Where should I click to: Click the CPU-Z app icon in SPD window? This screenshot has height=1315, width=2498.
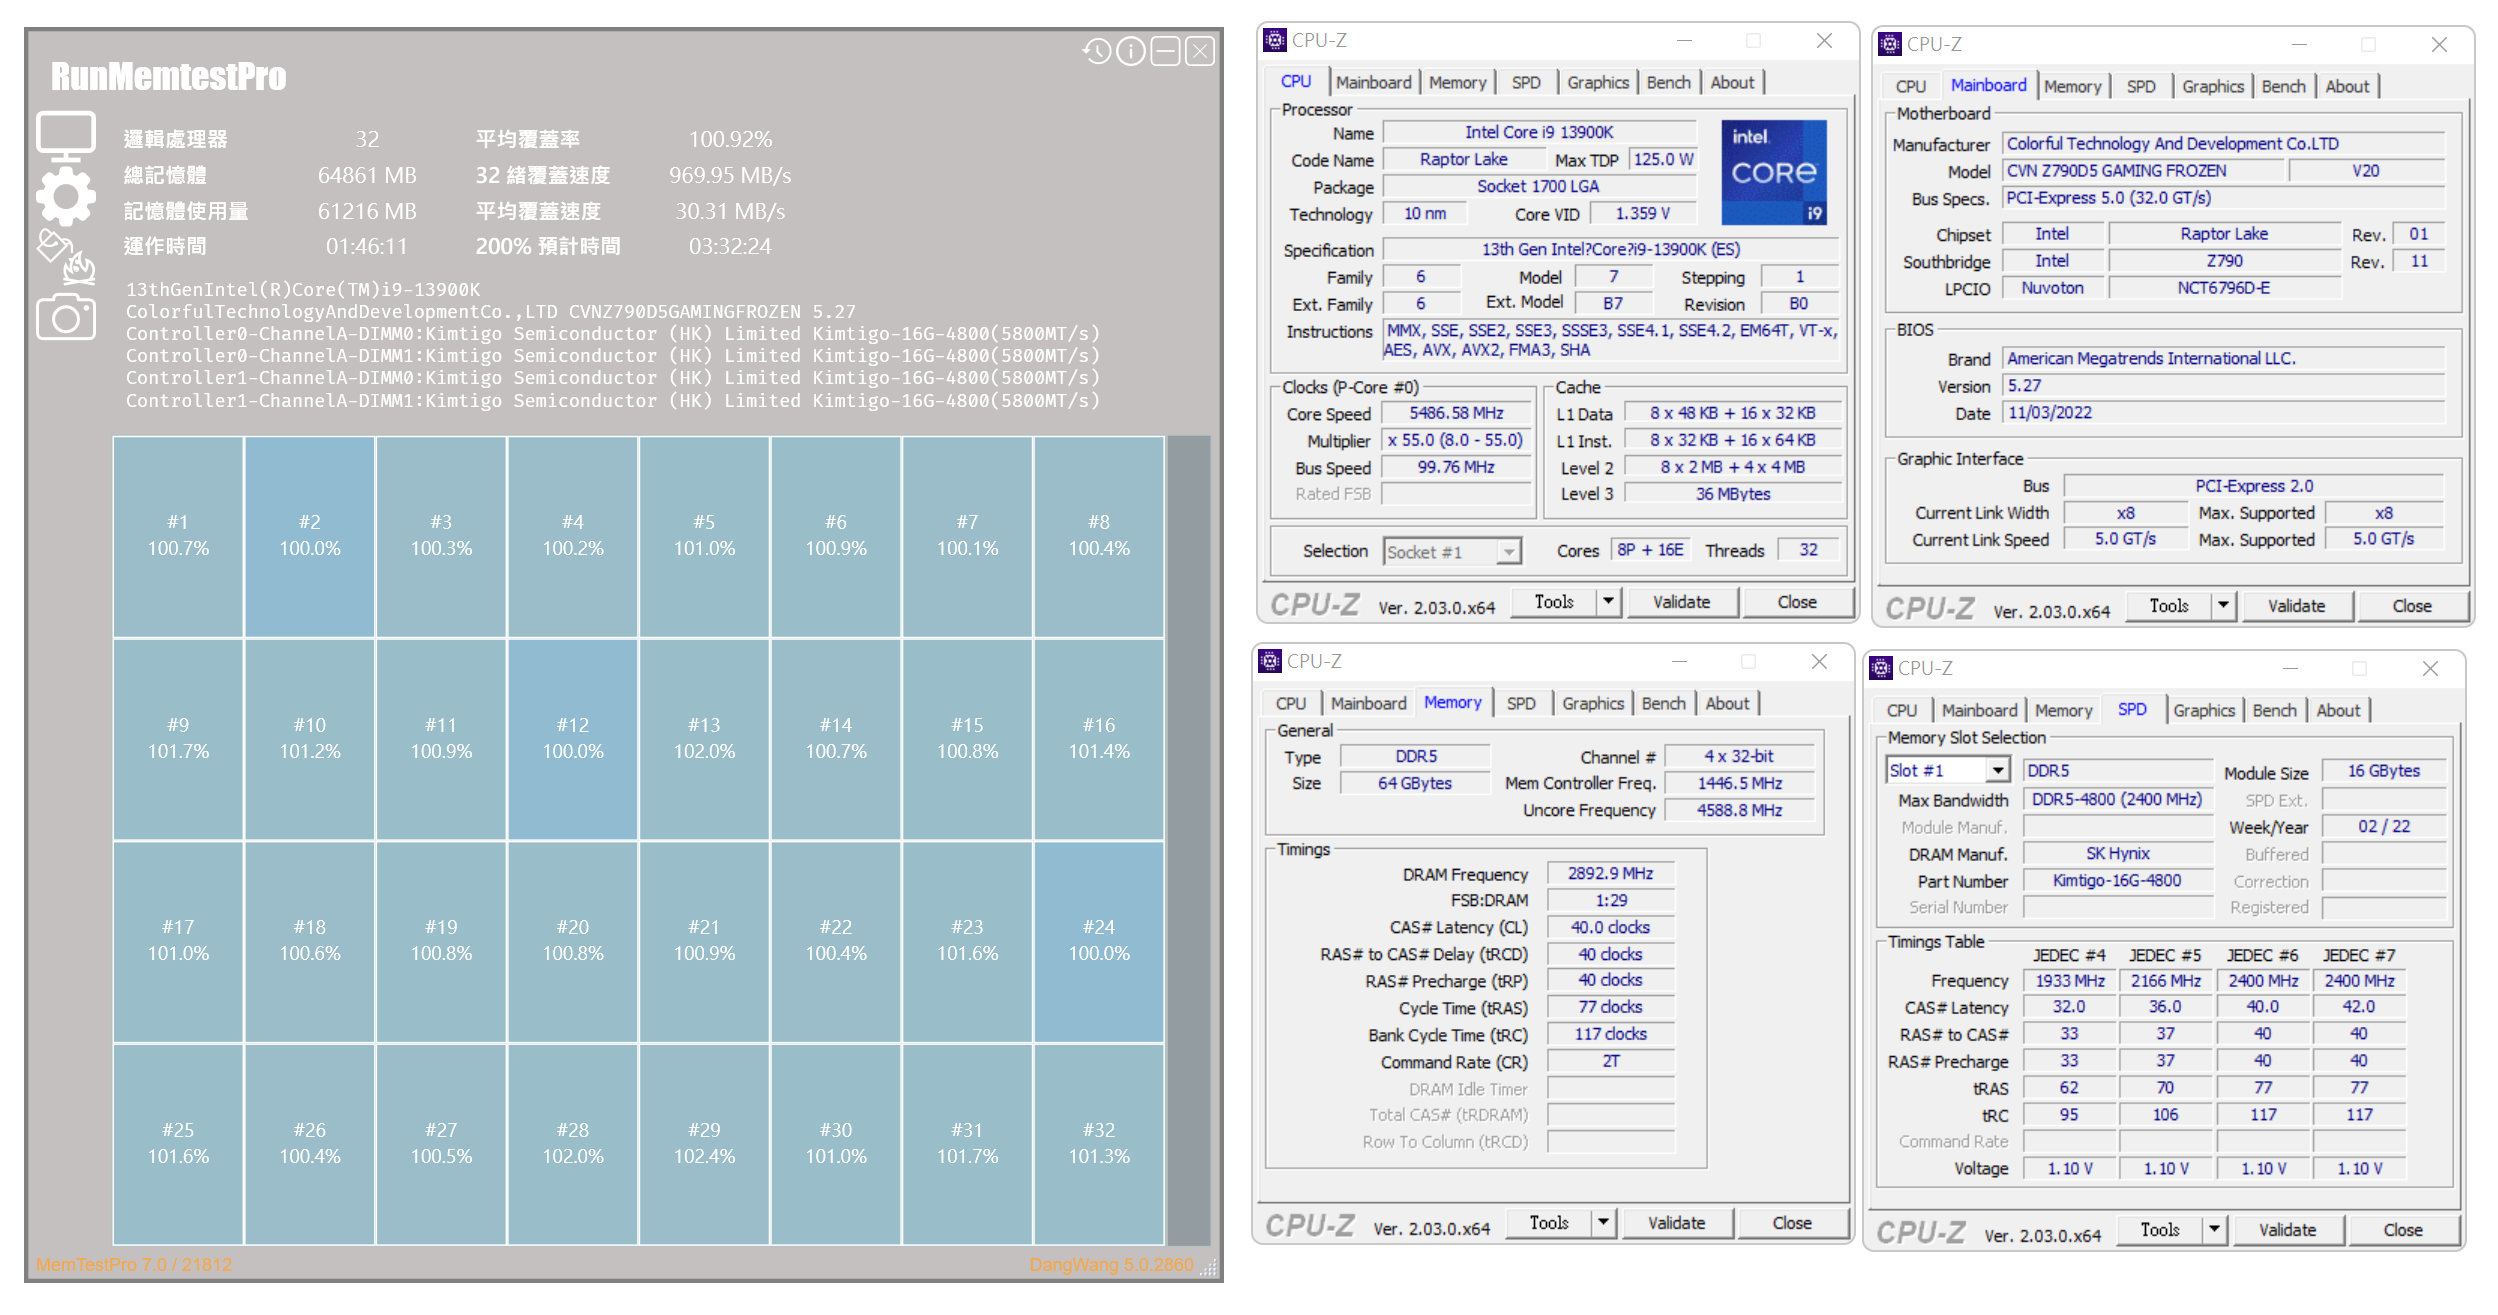[x=1880, y=668]
